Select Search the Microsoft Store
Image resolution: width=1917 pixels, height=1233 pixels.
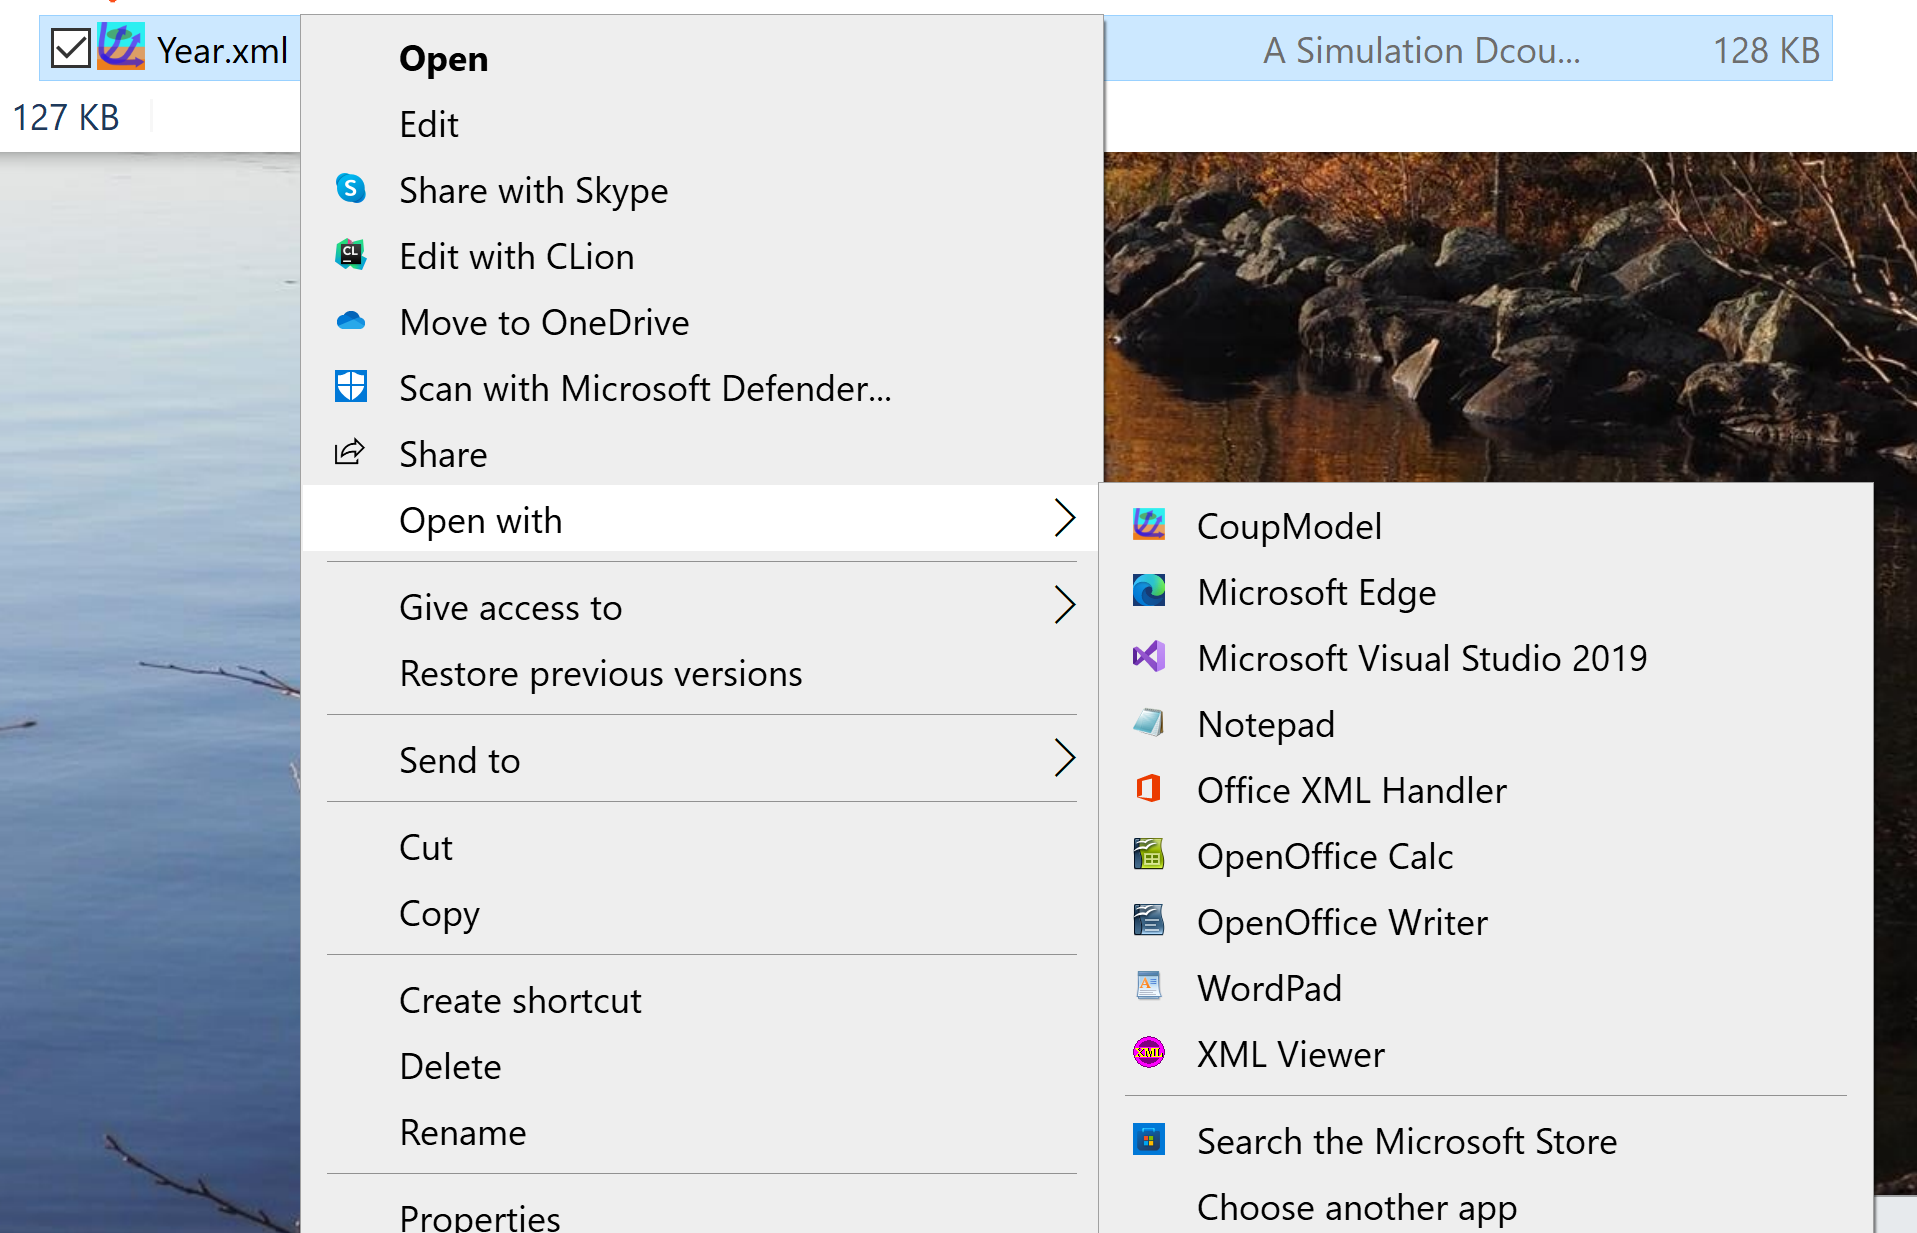tap(1486, 1141)
